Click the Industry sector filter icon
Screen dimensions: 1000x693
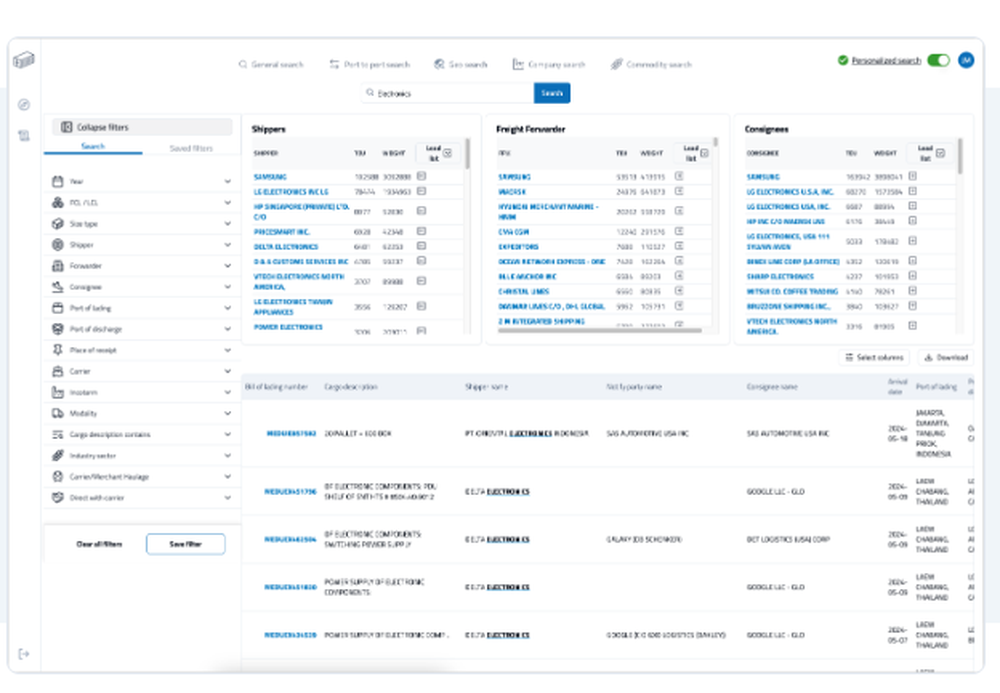pos(57,455)
